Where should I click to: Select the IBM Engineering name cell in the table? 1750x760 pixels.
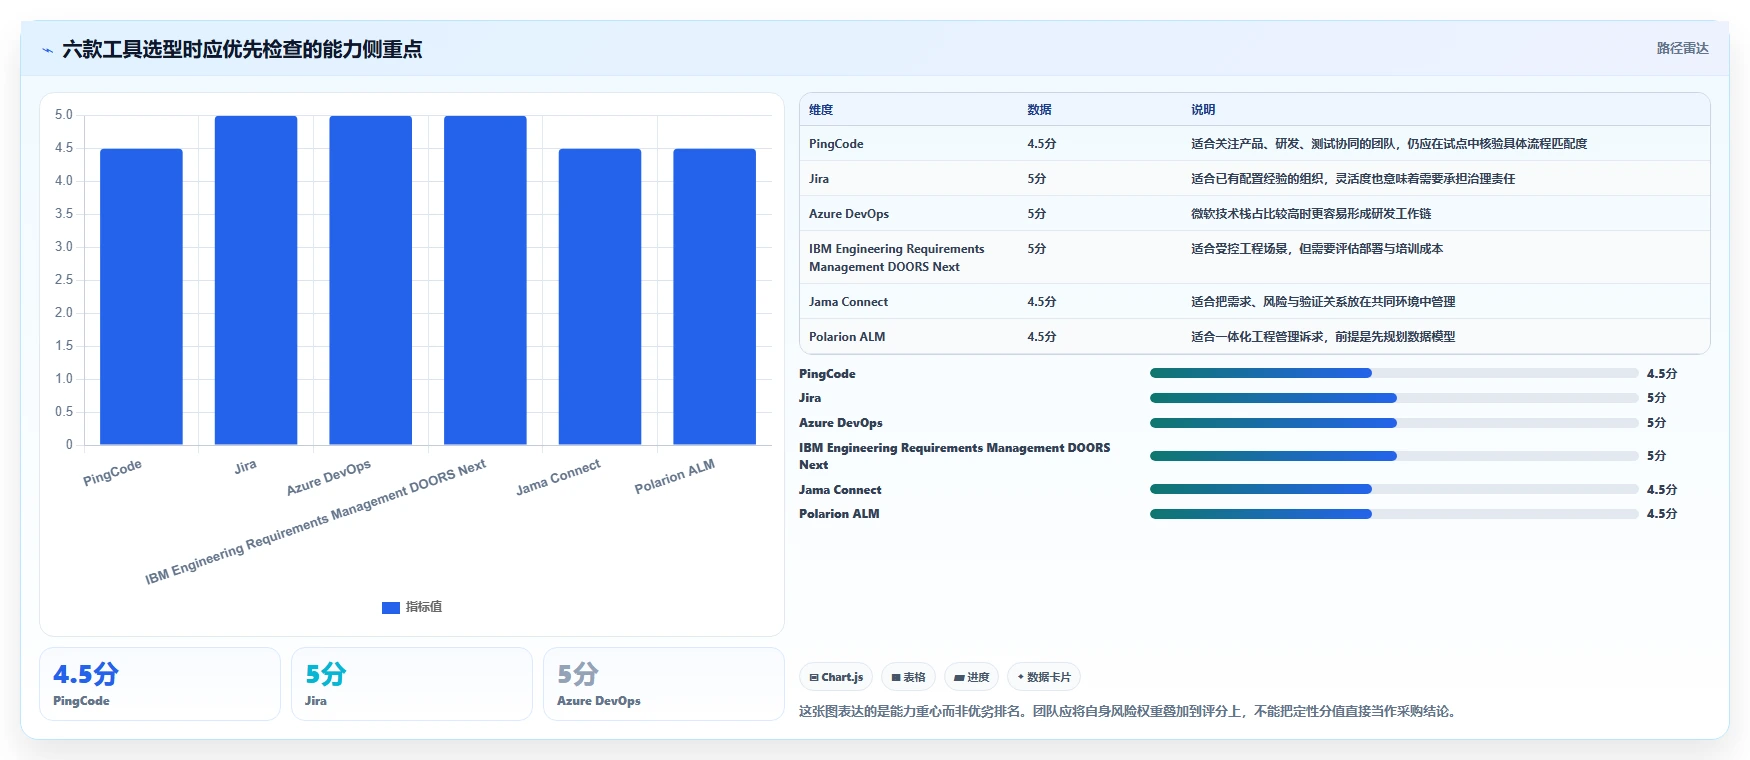(897, 258)
